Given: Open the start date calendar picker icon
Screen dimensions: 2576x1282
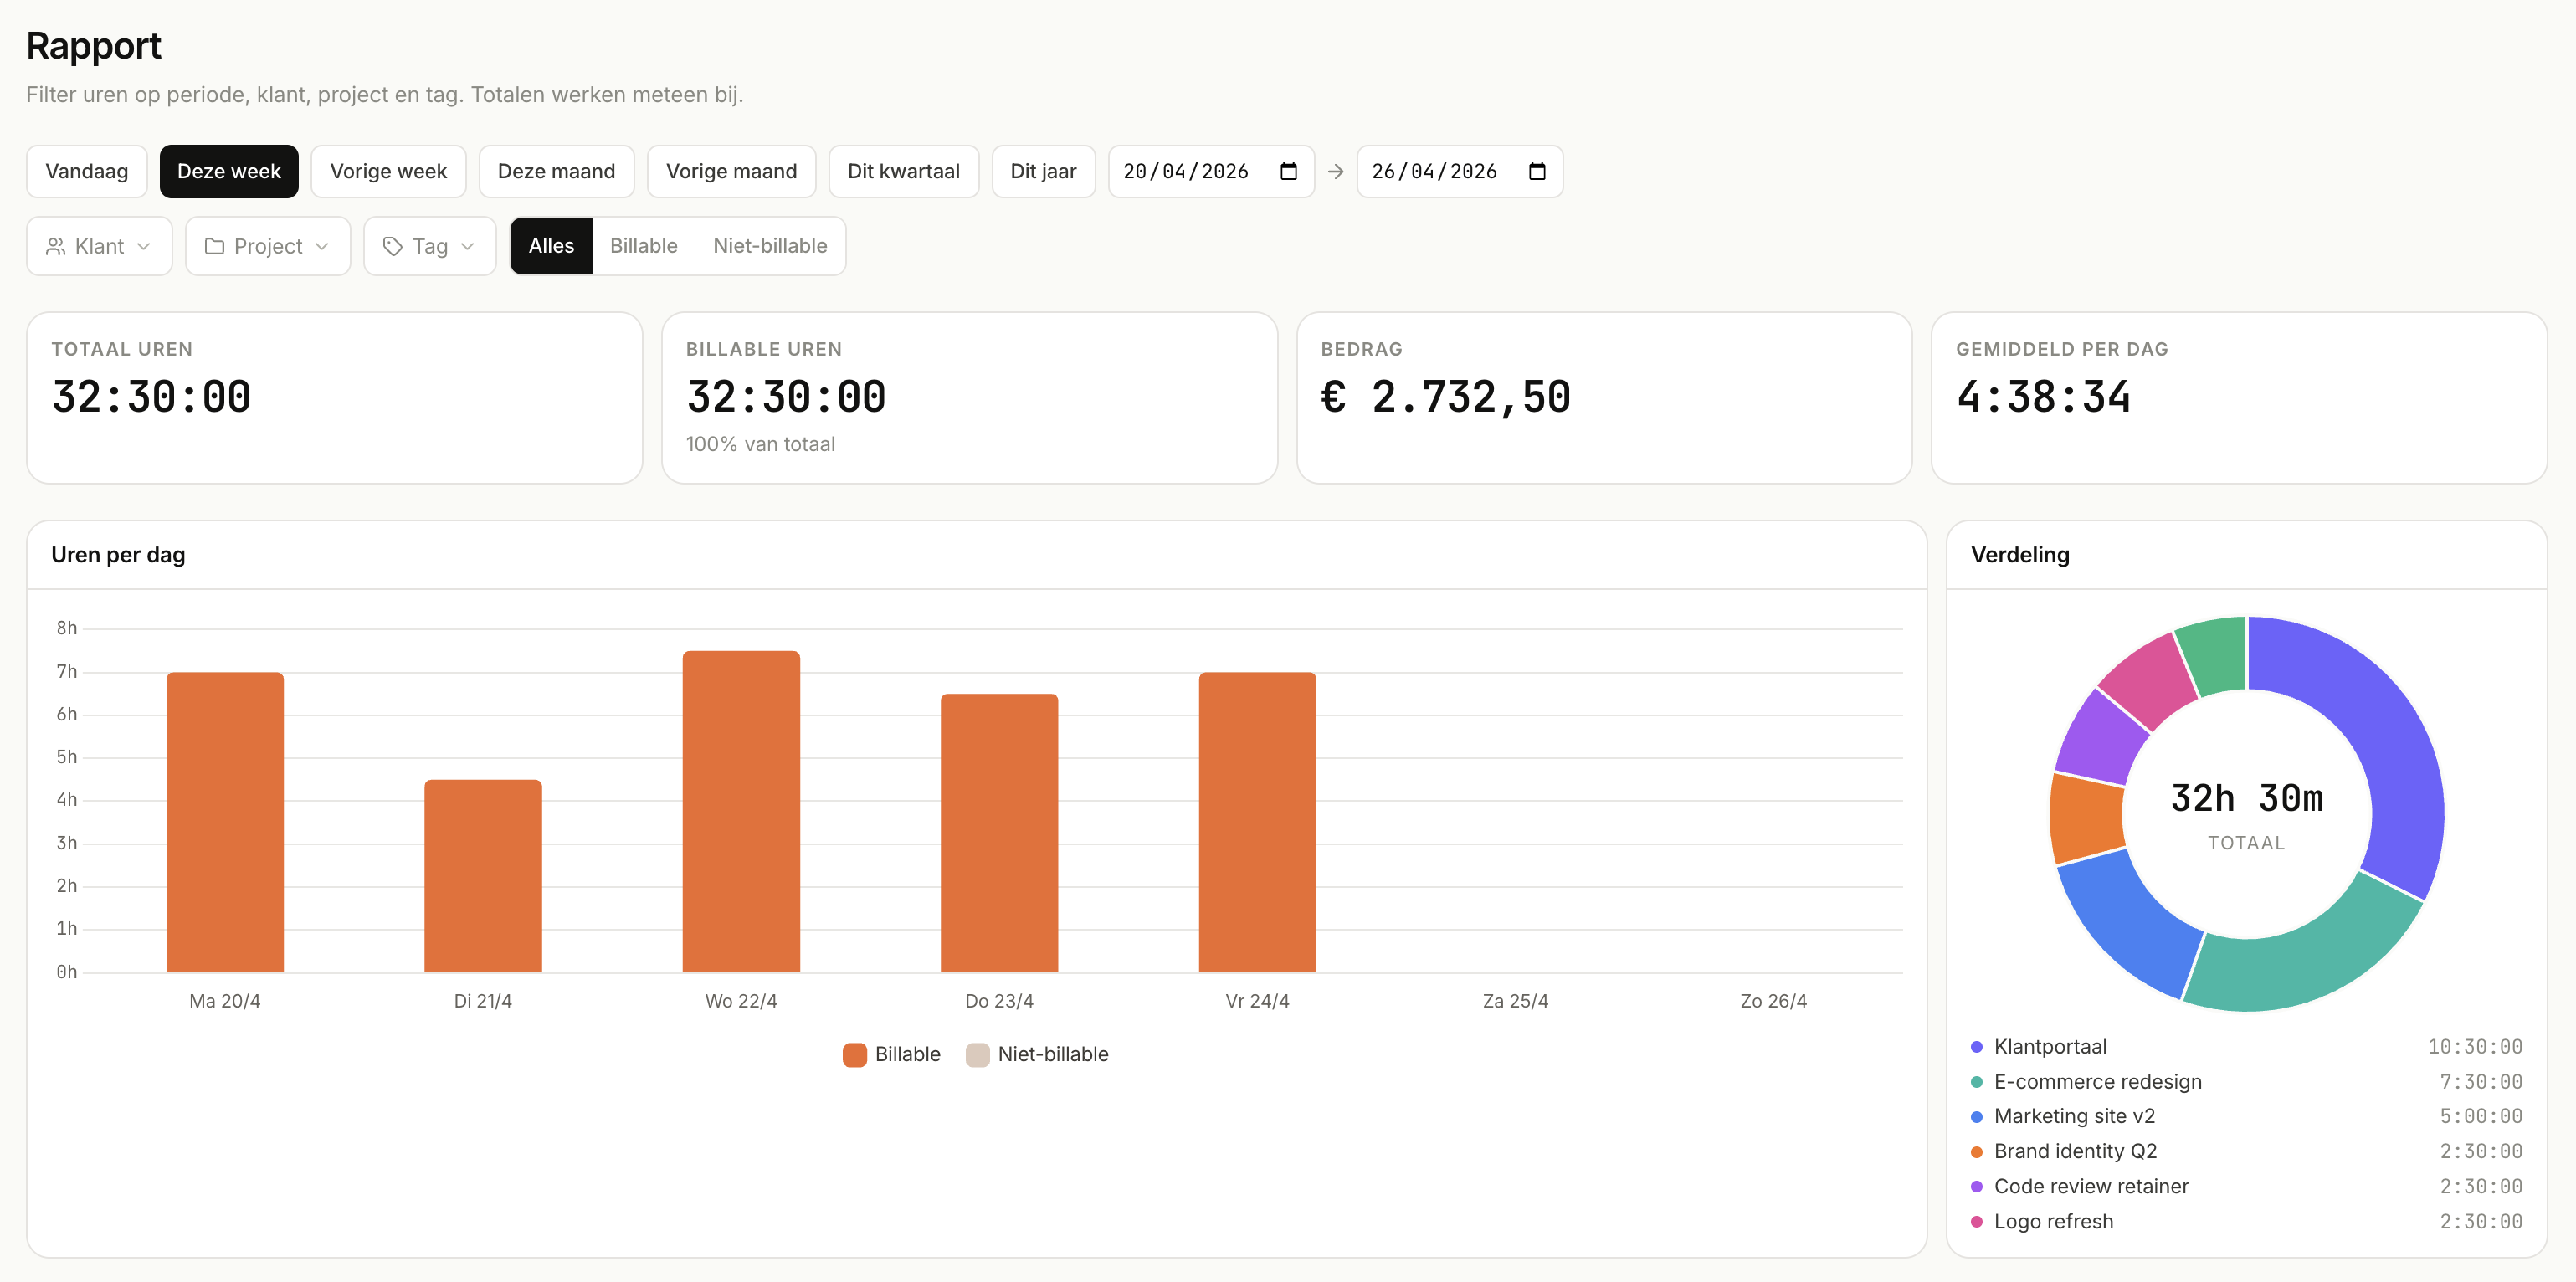Looking at the screenshot, I should 1288,171.
